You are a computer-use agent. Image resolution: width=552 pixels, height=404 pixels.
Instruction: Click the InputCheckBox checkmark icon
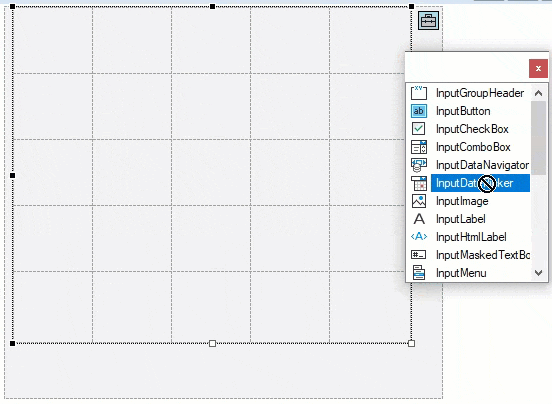point(419,129)
